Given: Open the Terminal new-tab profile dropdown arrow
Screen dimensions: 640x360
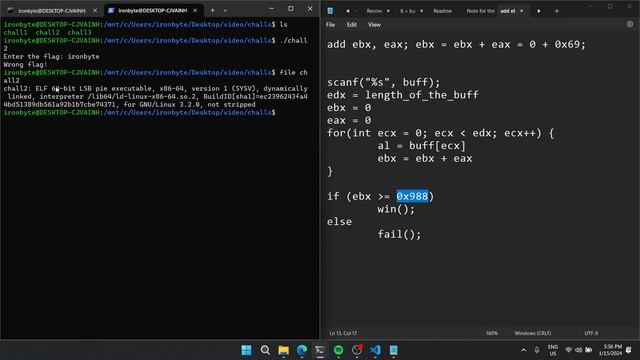Looking at the screenshot, I should tap(225, 10).
